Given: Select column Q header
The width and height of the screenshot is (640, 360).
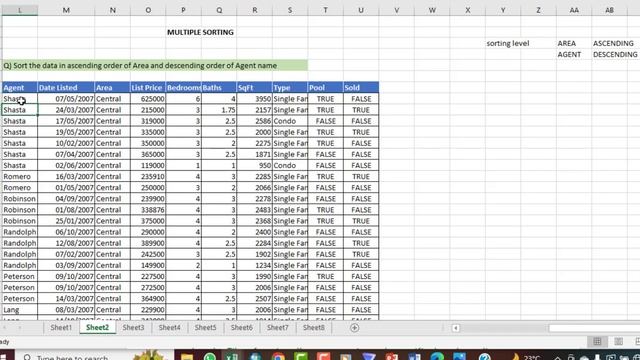Looking at the screenshot, I should pyautogui.click(x=219, y=10).
